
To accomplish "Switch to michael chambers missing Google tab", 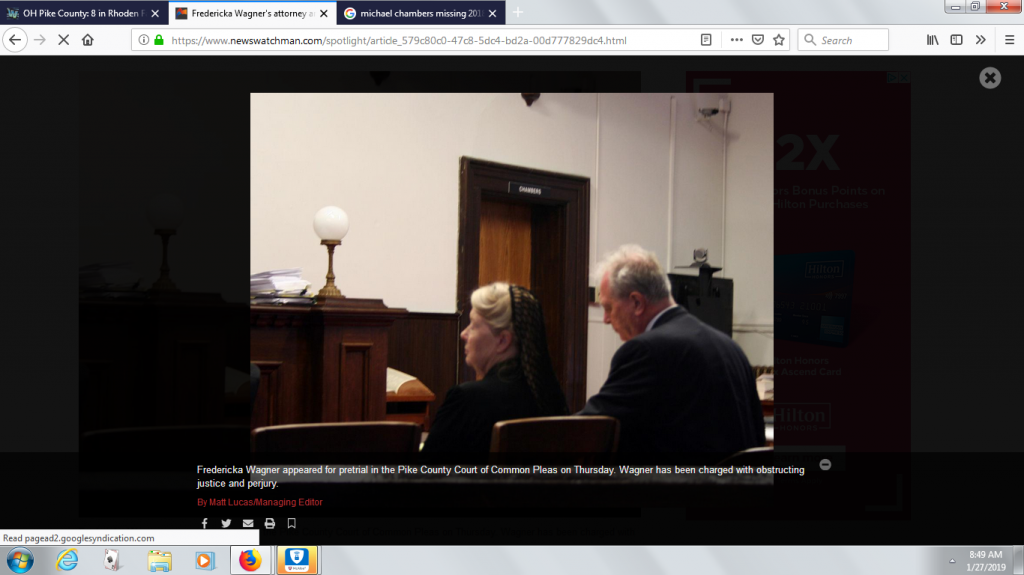I will (x=413, y=13).
